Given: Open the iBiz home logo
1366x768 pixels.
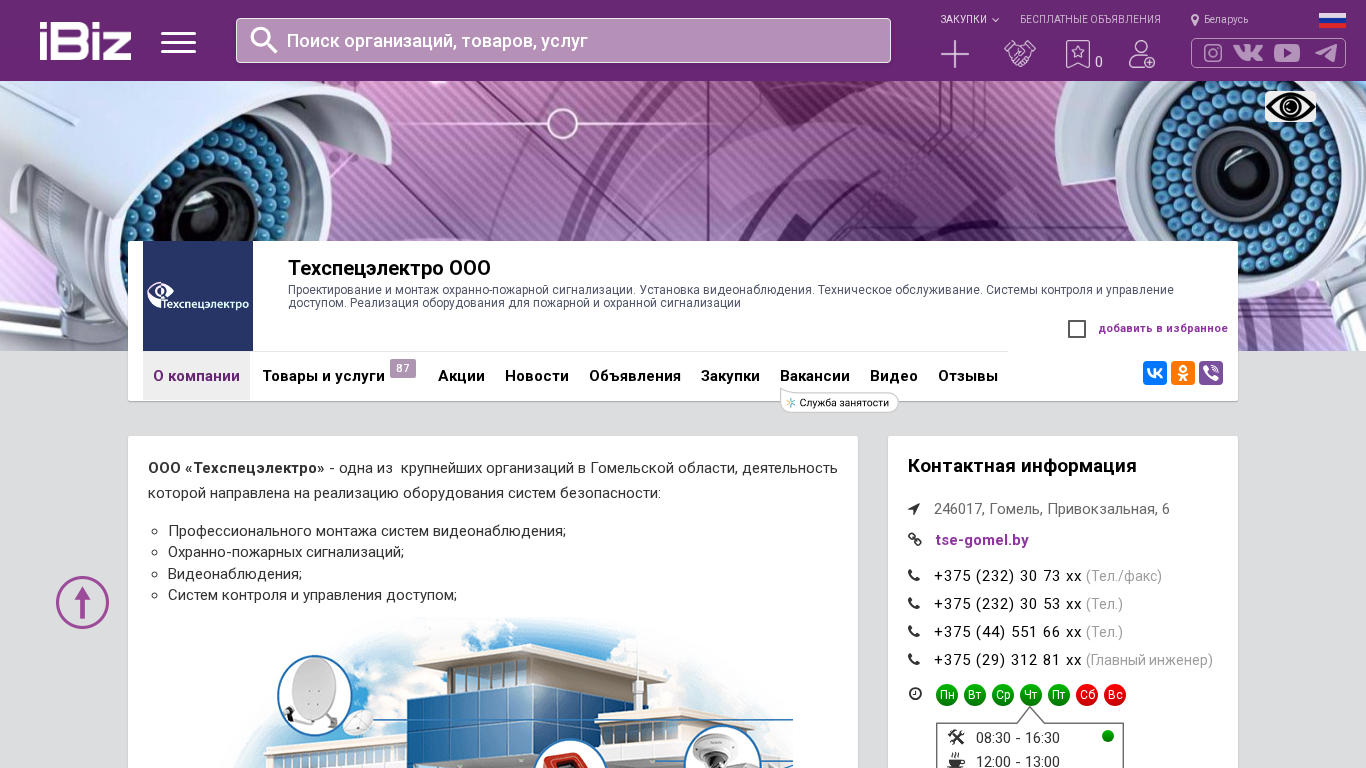Looking at the screenshot, I should coord(85,41).
